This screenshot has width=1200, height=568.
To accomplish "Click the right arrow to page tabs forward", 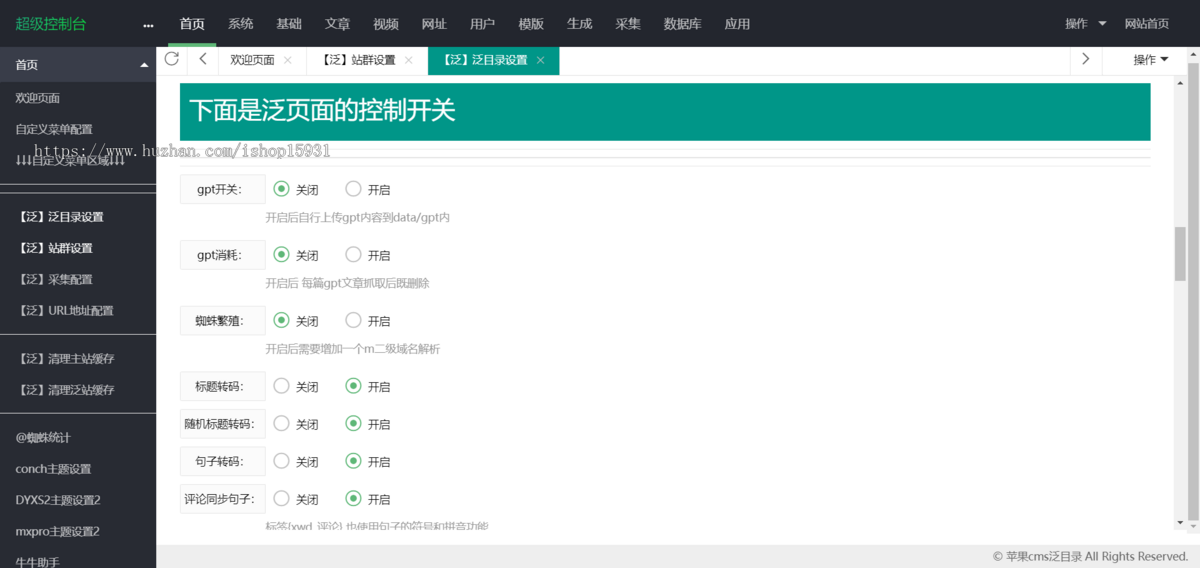I will point(1085,59).
